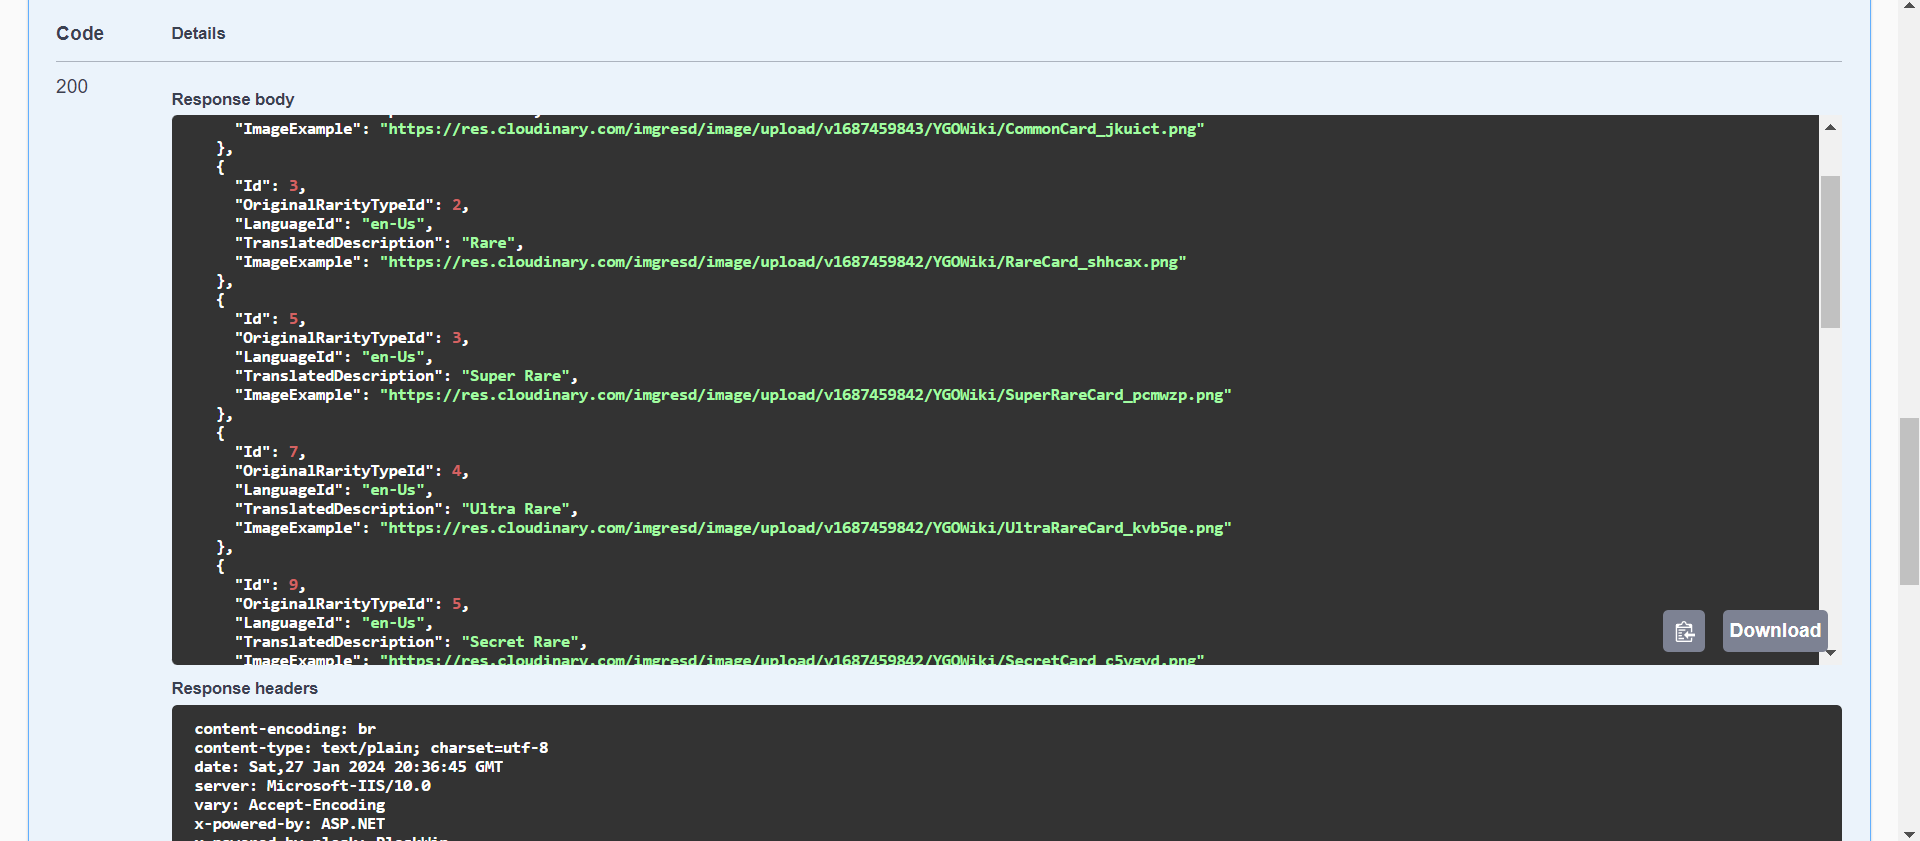The width and height of the screenshot is (1920, 841).
Task: Click the date header line
Action: (348, 767)
